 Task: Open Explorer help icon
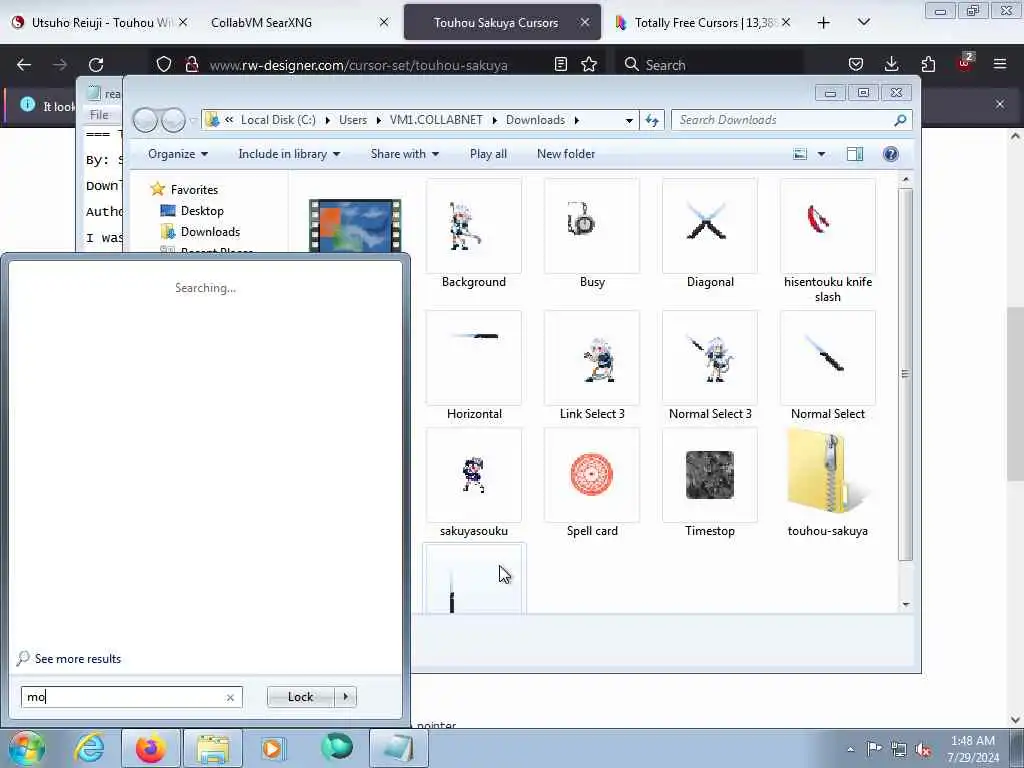coord(890,154)
